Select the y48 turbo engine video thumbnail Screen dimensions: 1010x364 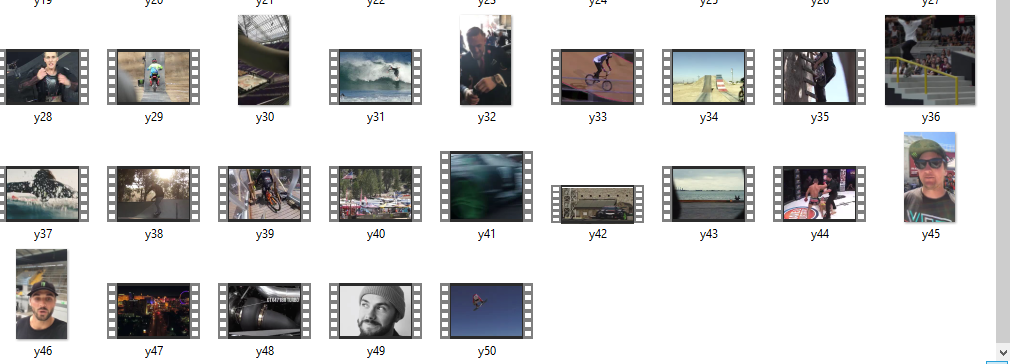pos(264,311)
